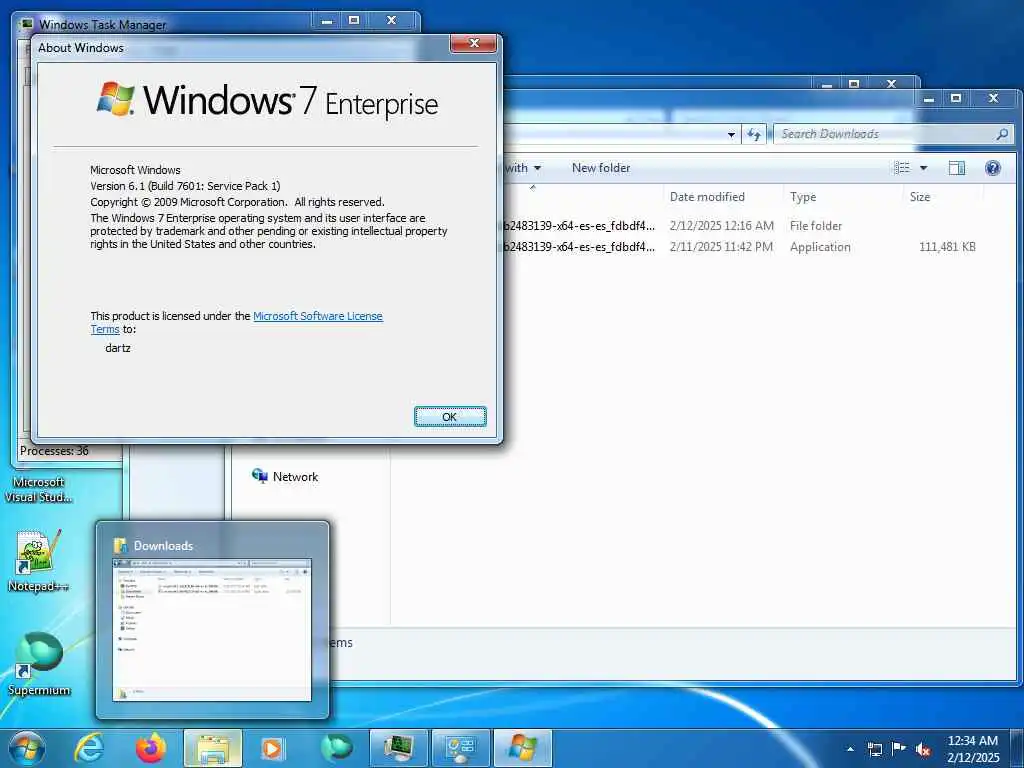Click the Processes: 36 status in Task Manager
Viewport: 1024px width, 768px height.
point(54,451)
